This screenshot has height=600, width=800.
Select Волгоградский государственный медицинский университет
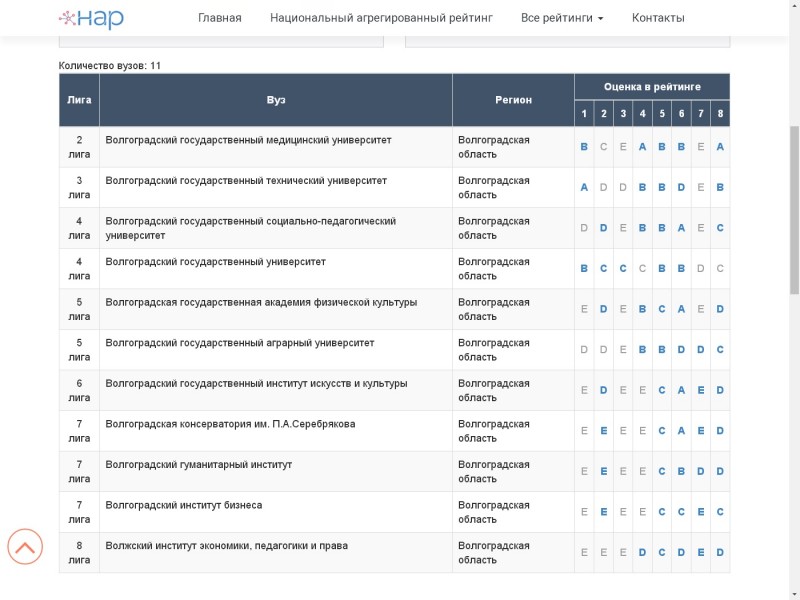(248, 140)
